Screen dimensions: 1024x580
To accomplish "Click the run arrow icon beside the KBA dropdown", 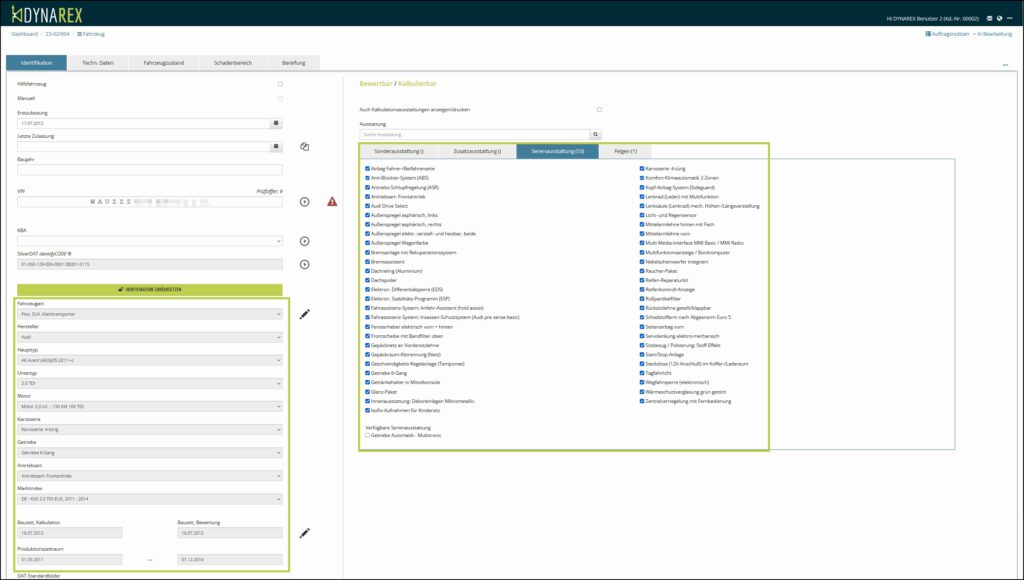I will point(305,241).
